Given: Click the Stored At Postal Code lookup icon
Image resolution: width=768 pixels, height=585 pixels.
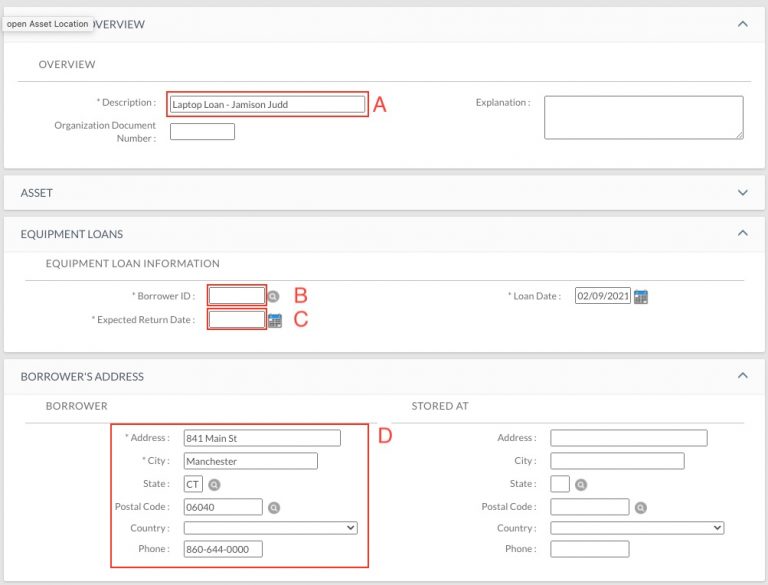Looking at the screenshot, I should 641,508.
